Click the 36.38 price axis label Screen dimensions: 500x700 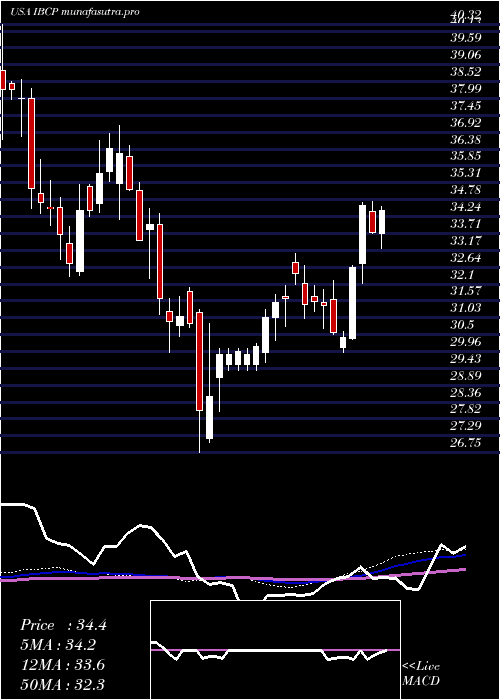(466, 139)
